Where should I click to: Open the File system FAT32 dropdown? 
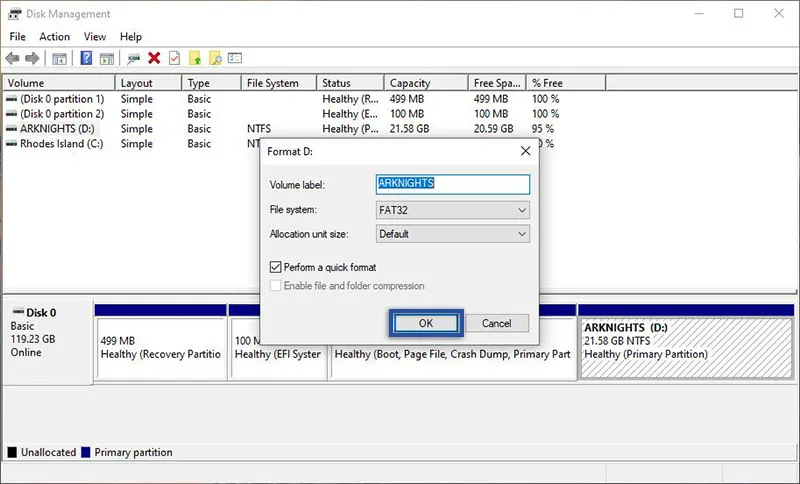point(453,210)
